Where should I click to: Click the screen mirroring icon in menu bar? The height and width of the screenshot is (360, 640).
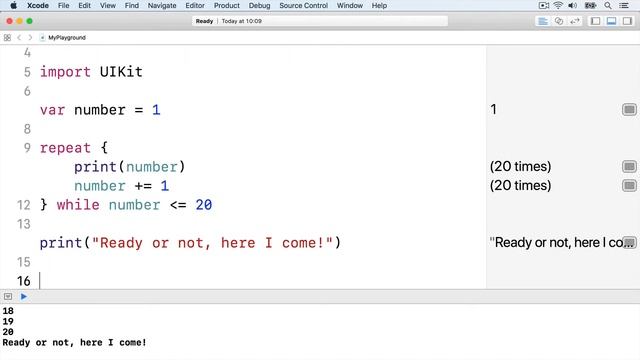click(x=543, y=5)
